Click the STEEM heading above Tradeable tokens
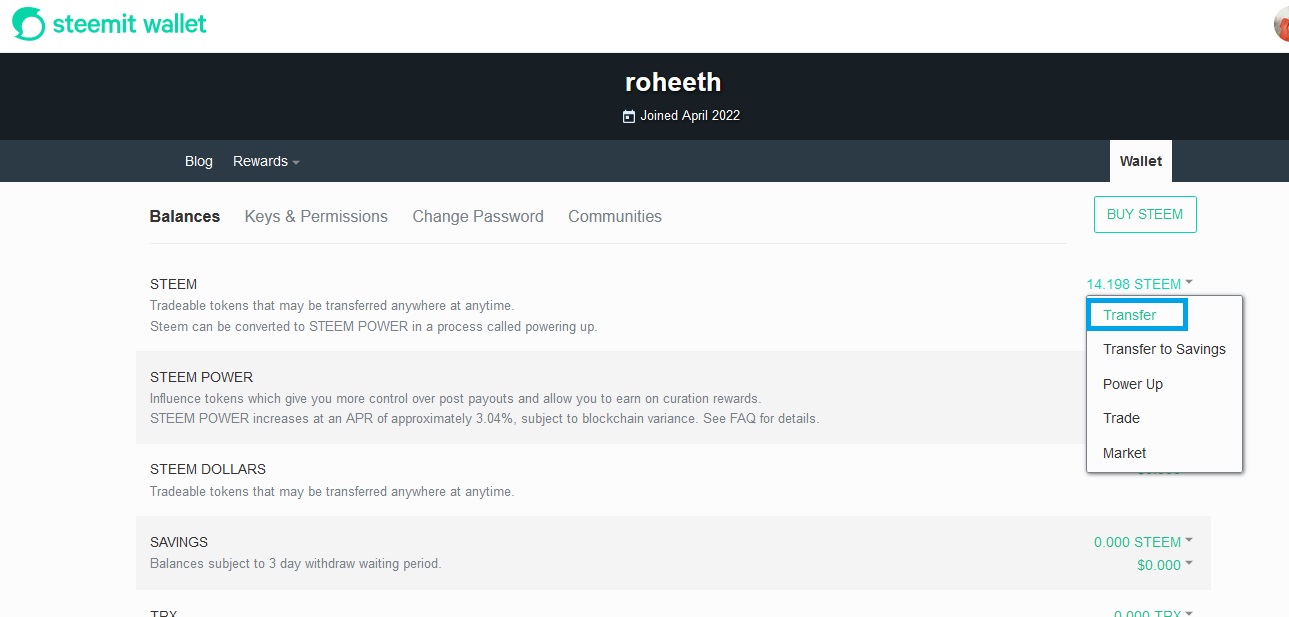The image size is (1289, 617). (174, 284)
